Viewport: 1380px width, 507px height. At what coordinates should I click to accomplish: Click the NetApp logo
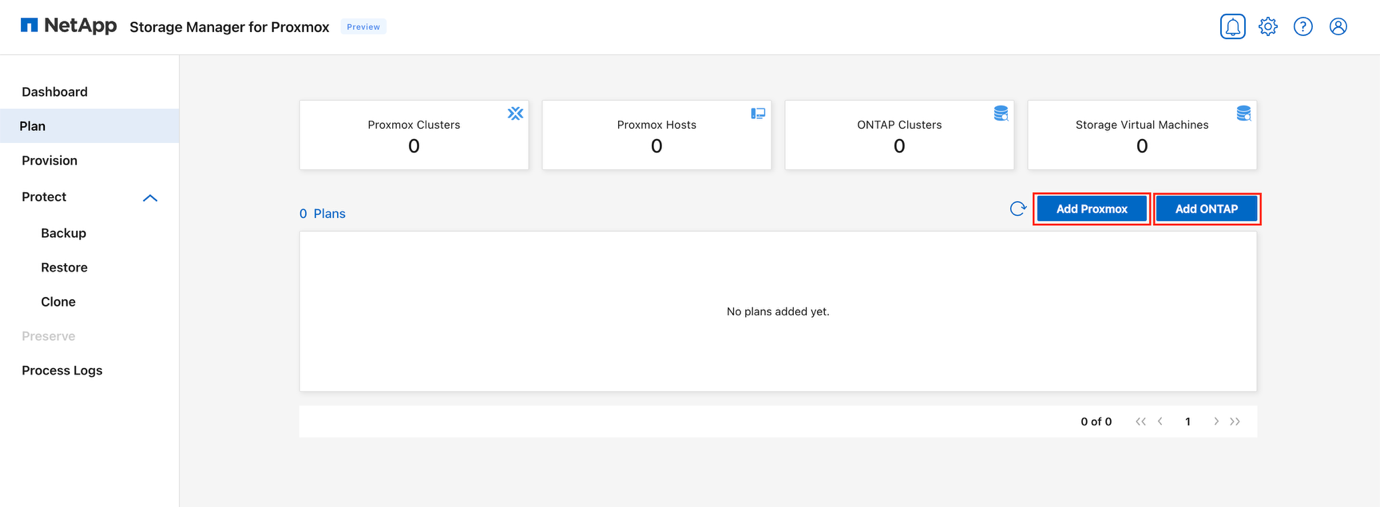(68, 26)
